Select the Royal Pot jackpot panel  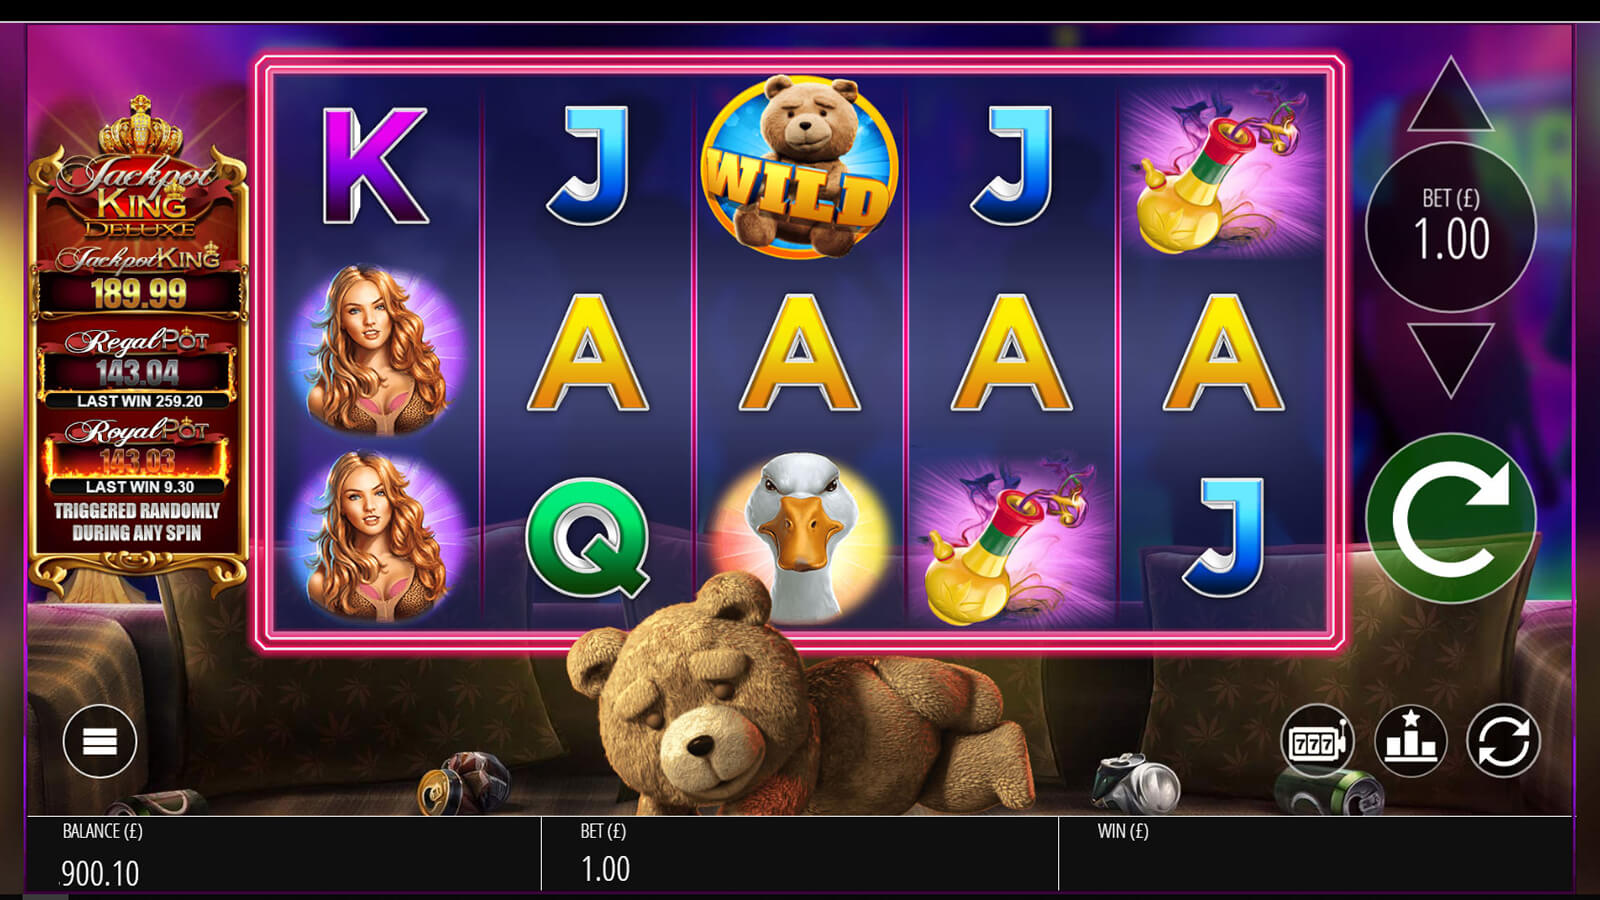138,455
